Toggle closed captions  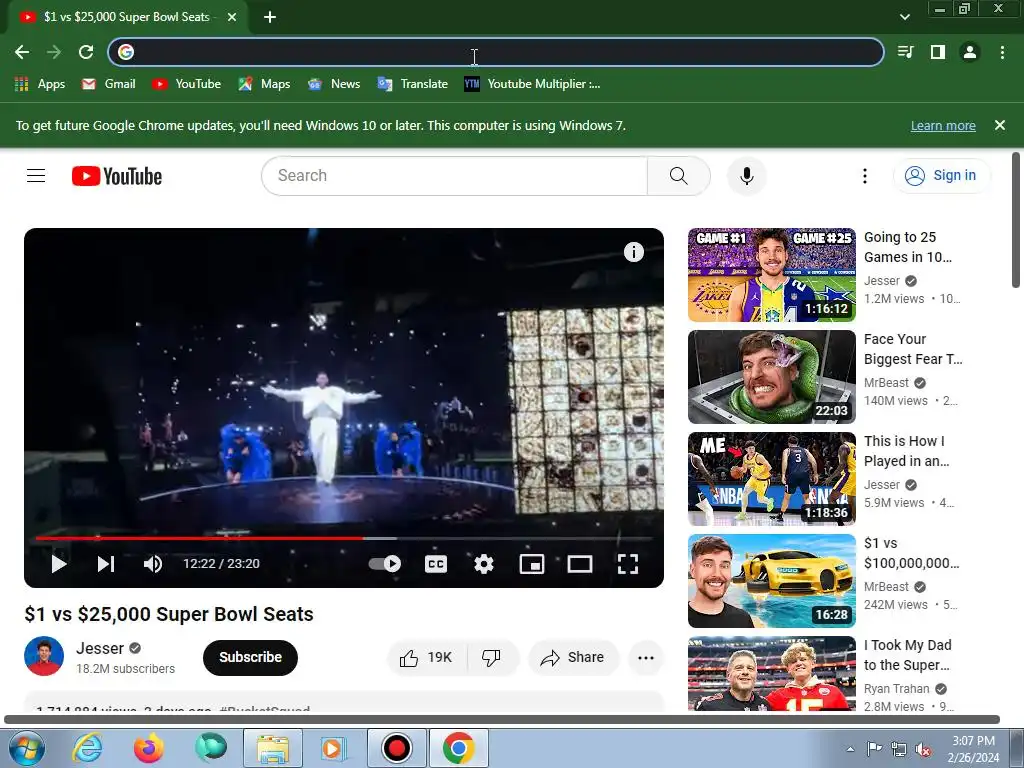click(x=436, y=564)
